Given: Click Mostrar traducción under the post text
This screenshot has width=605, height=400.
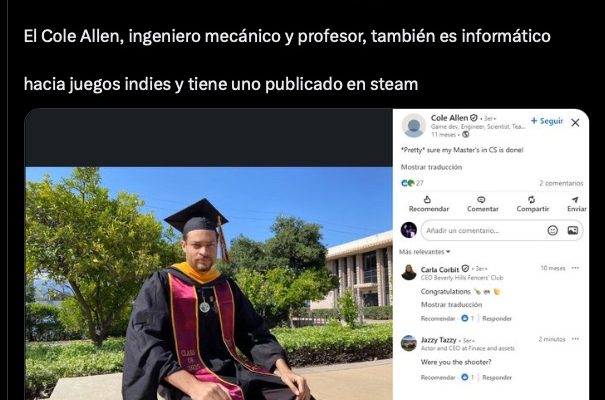Looking at the screenshot, I should (x=431, y=167).
